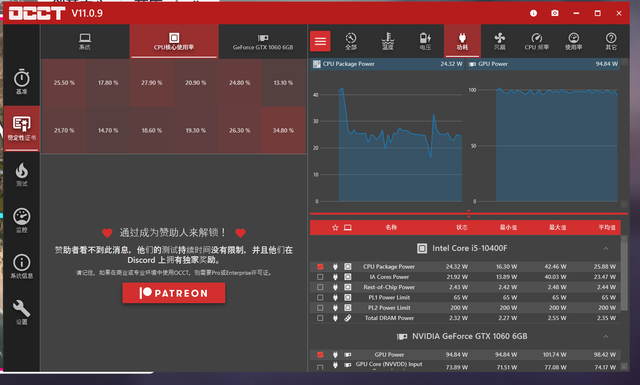The image size is (640, 385).
Task: Click the 最大值 maximum column header
Action: [558, 227]
